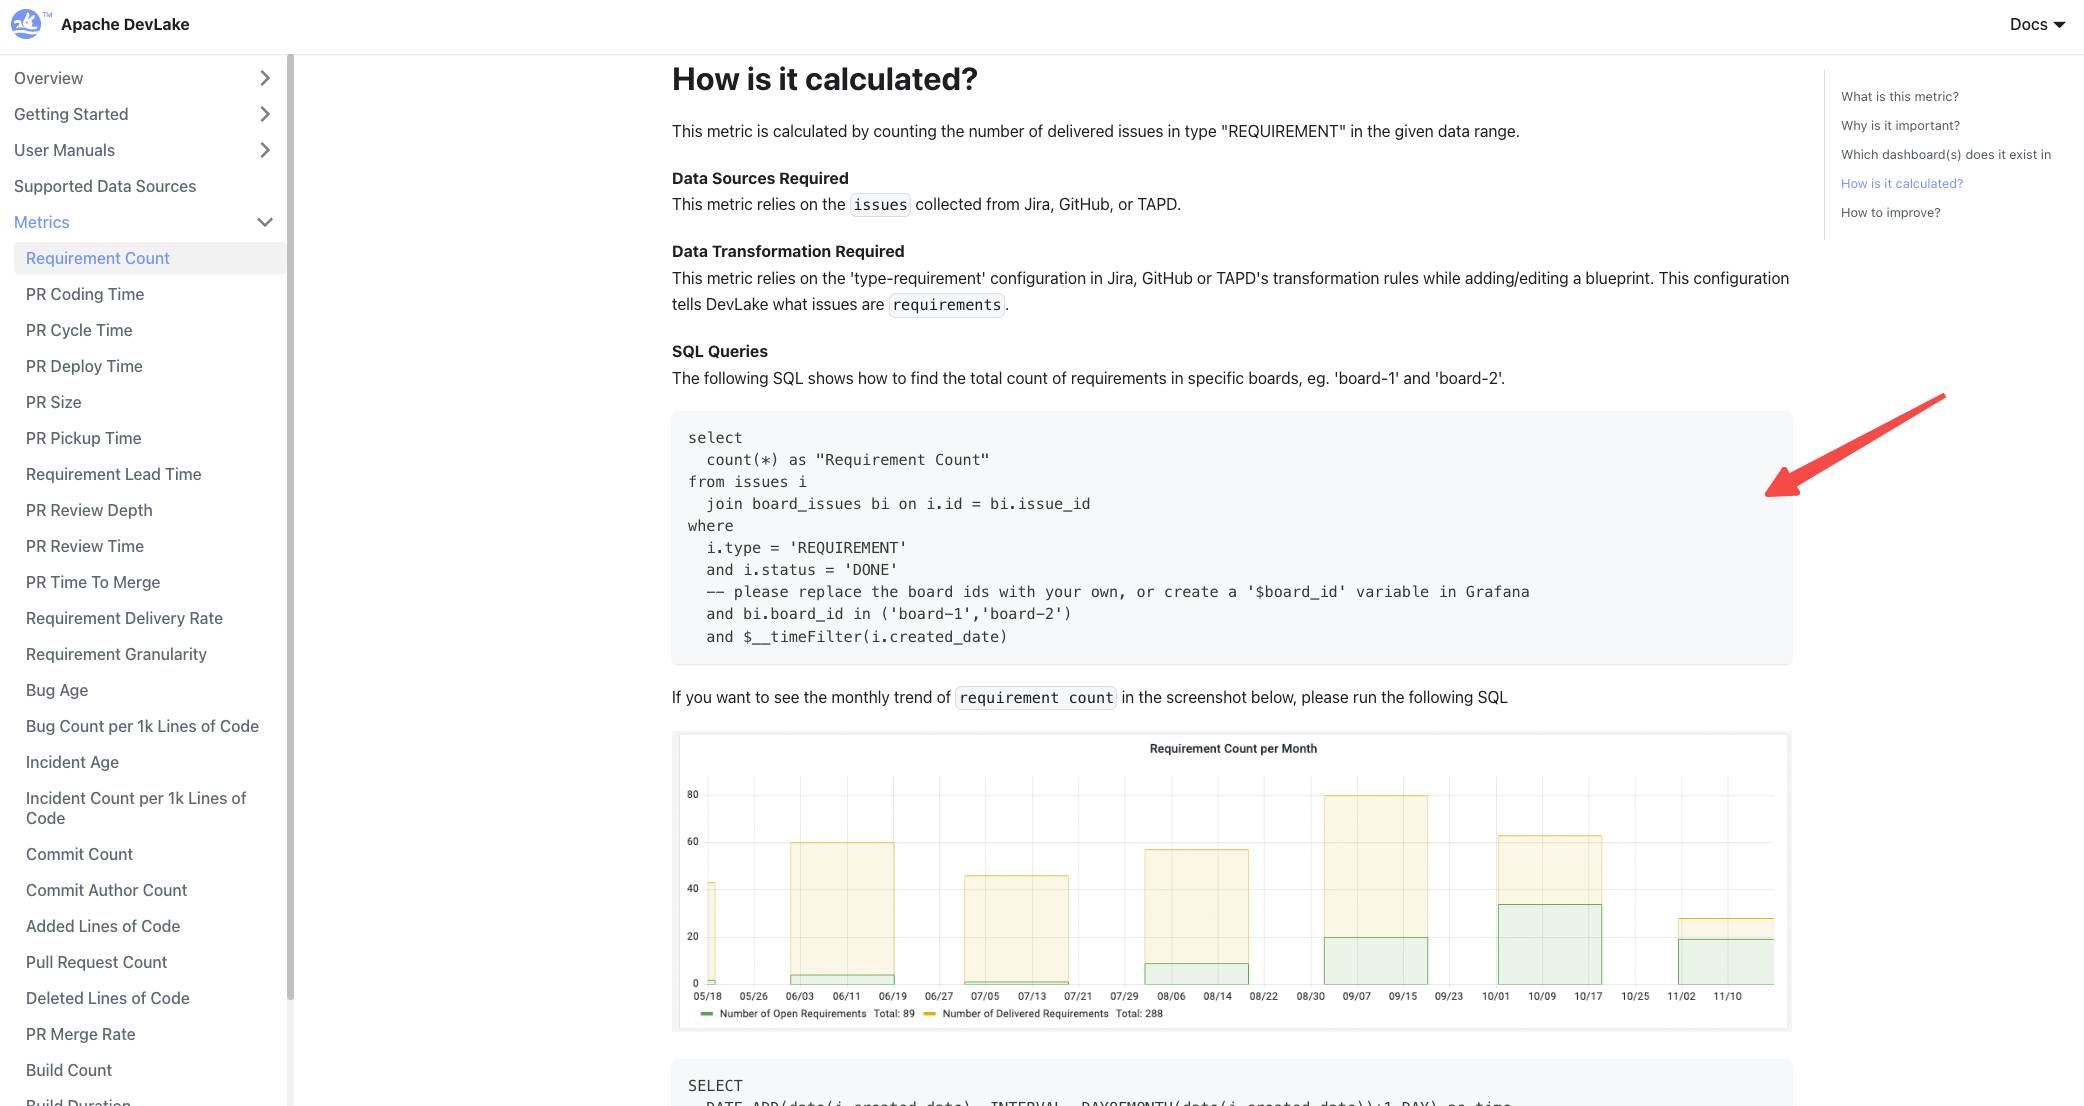Open Requirement Delivery Rate metric
2084x1106 pixels.
[124, 618]
